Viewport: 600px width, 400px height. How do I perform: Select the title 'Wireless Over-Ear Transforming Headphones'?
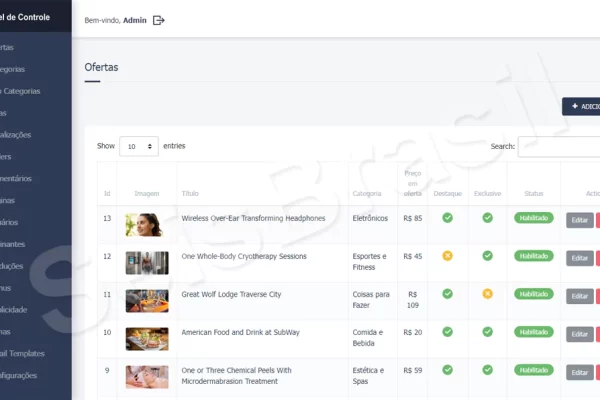coord(253,218)
